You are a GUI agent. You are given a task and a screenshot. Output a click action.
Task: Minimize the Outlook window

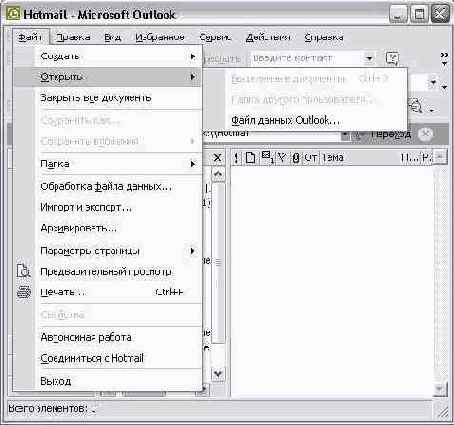pos(398,14)
